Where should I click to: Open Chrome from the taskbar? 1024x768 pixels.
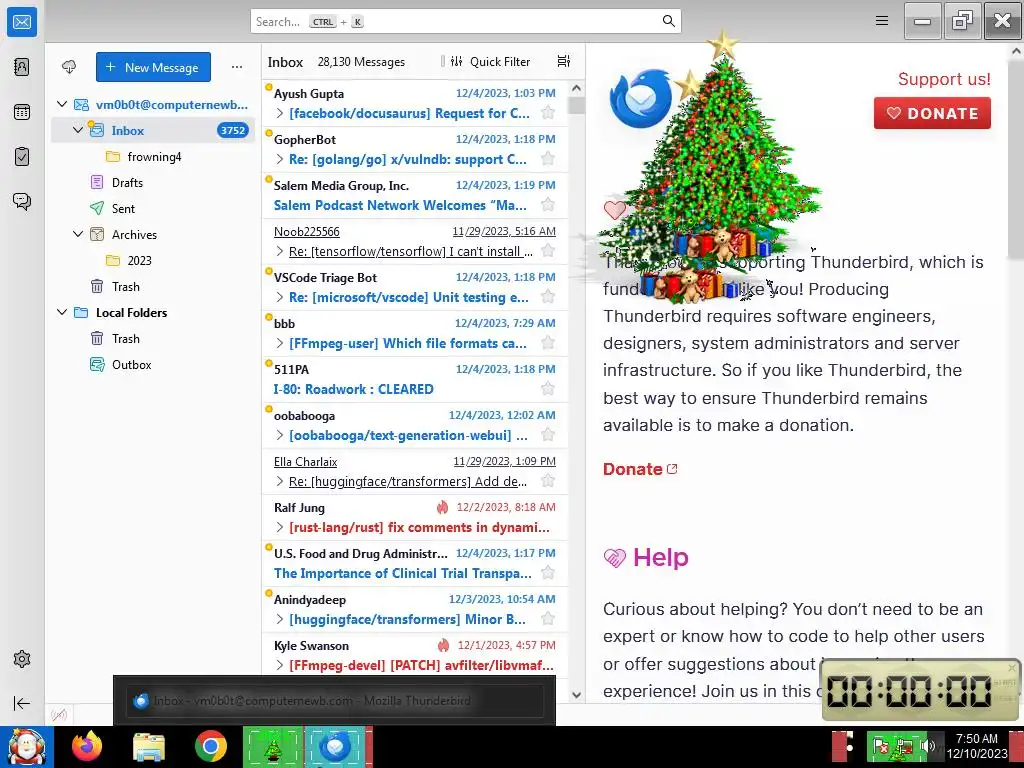[x=210, y=746]
